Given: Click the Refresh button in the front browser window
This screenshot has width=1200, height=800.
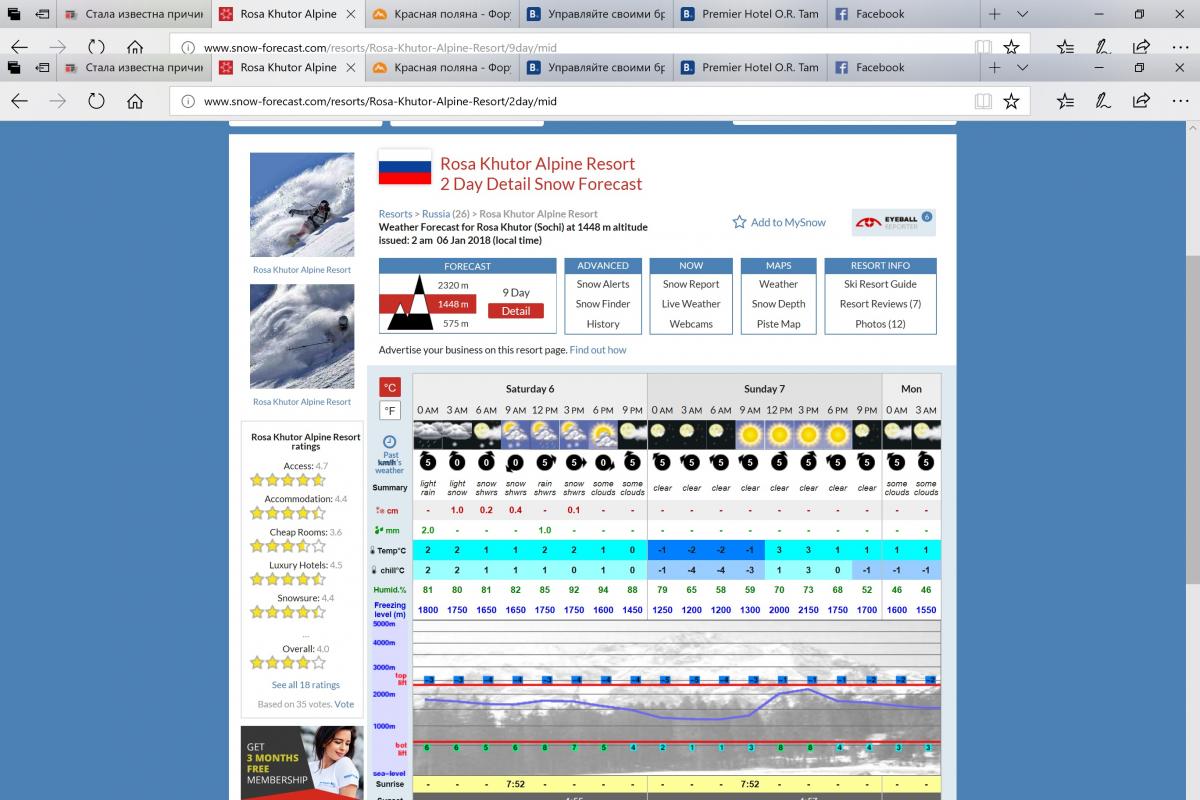Looking at the screenshot, I should tap(96, 101).
